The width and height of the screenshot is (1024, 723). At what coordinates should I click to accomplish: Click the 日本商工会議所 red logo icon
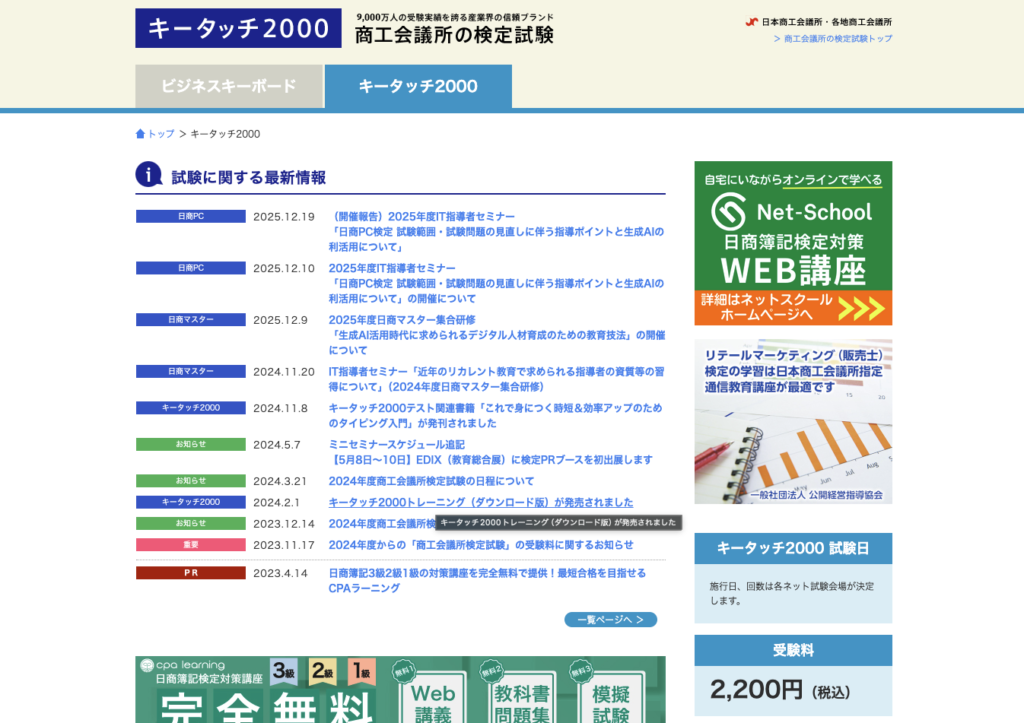[x=752, y=22]
